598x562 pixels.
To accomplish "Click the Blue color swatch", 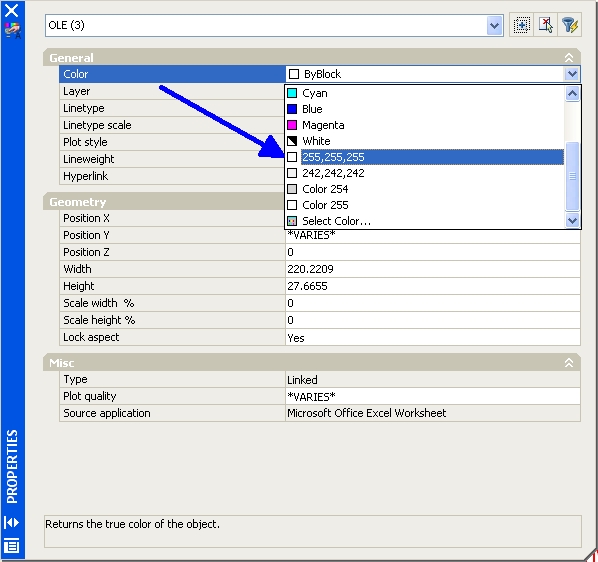I will tap(292, 109).
